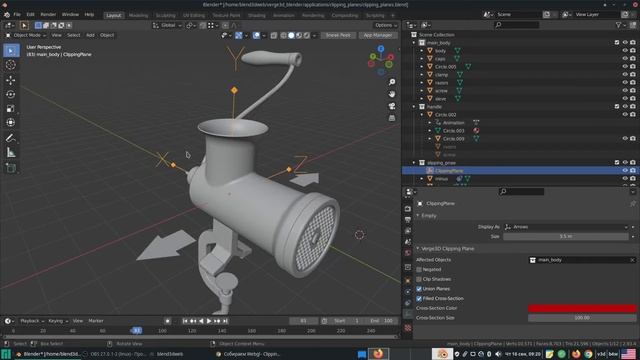Click the Sneak Peek button
Screen dimensions: 640x360
click(x=338, y=36)
